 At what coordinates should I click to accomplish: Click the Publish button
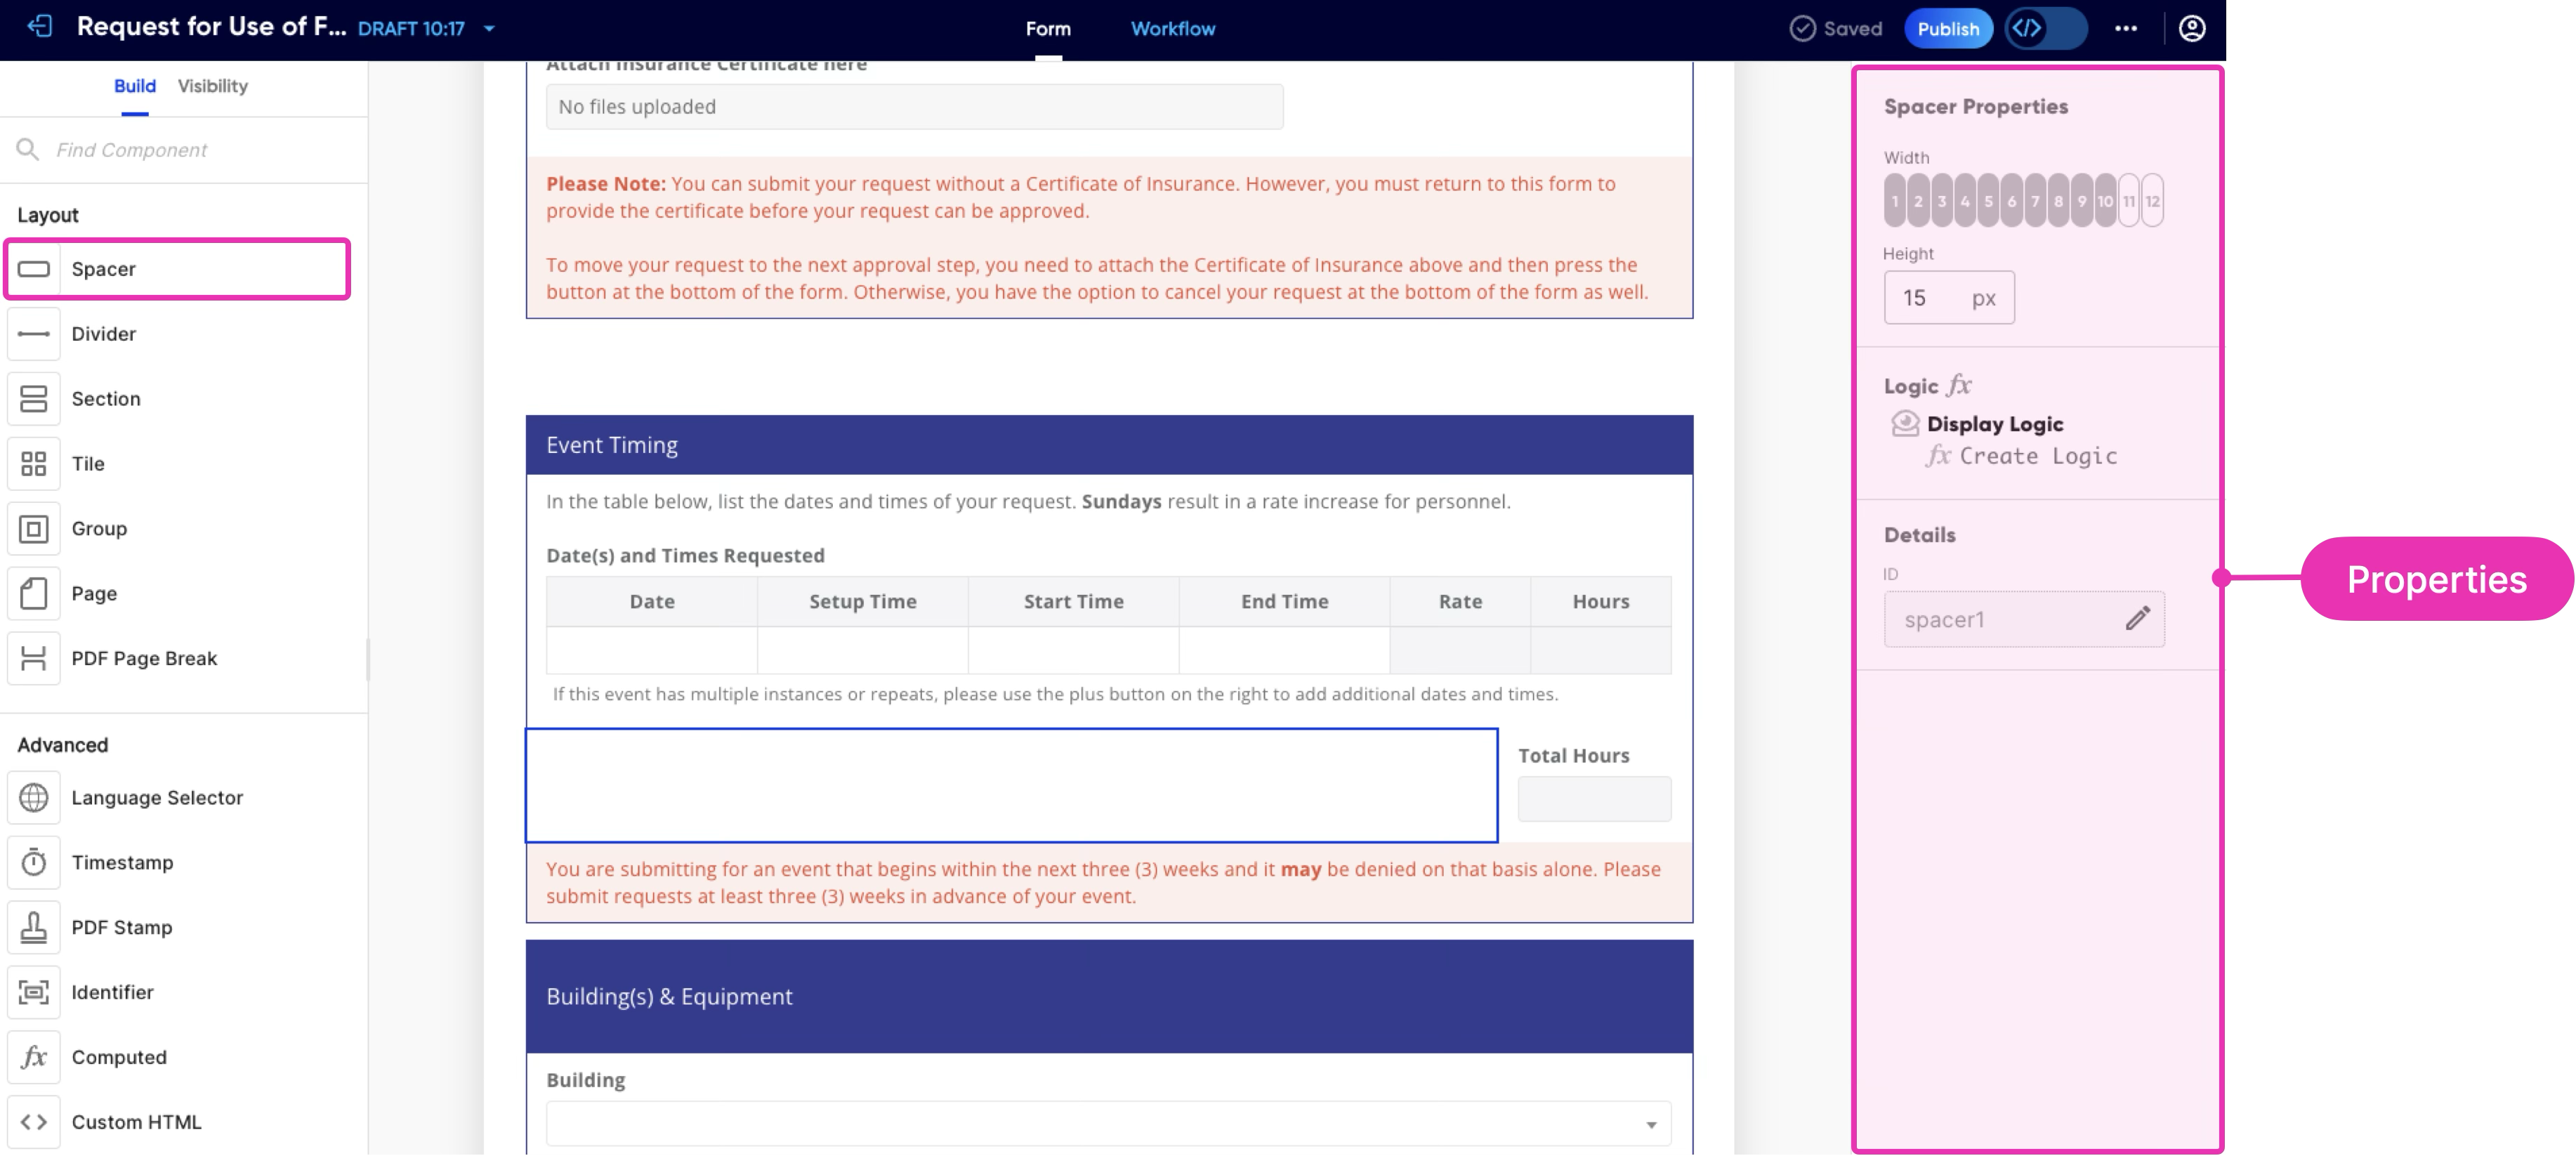1947,28
